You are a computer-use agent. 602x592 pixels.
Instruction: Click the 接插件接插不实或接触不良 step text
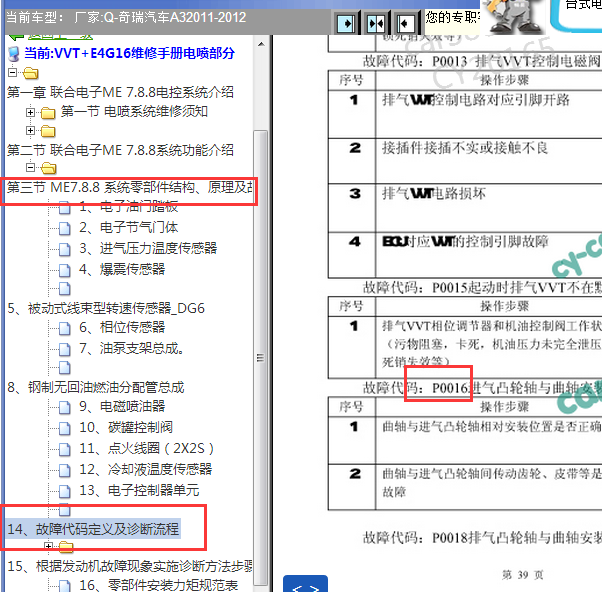click(465, 147)
